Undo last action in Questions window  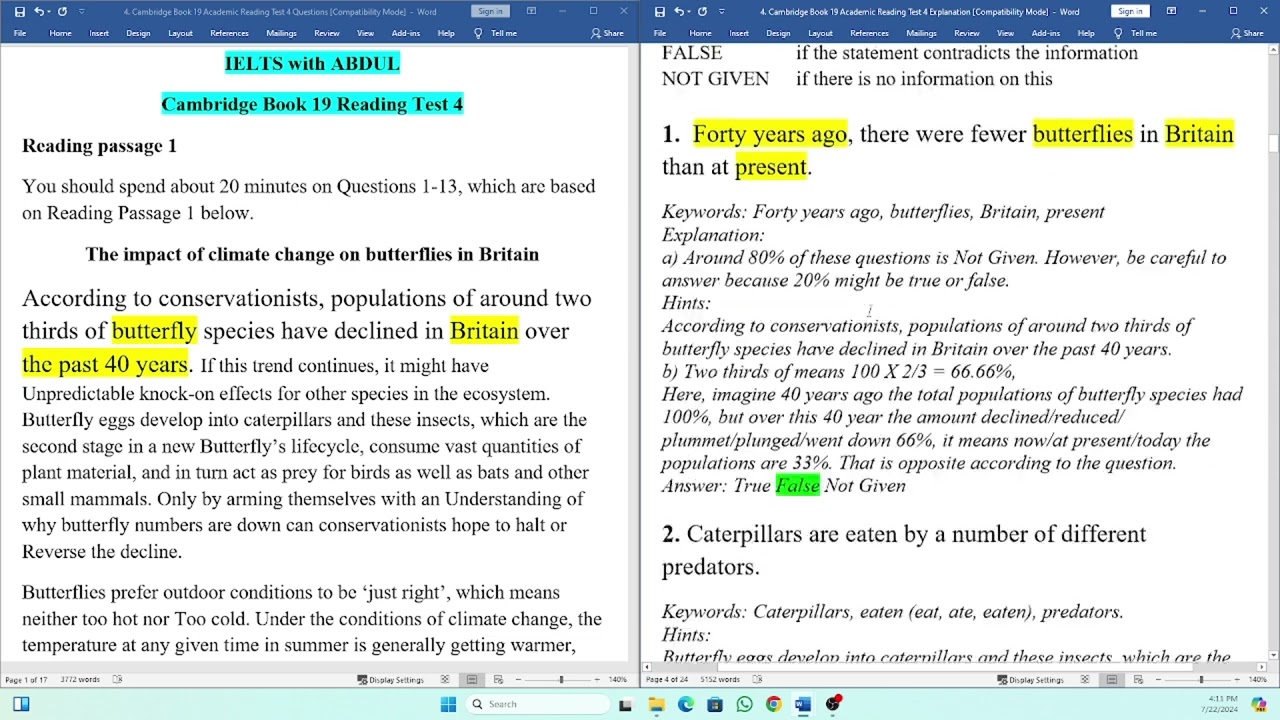[39, 12]
